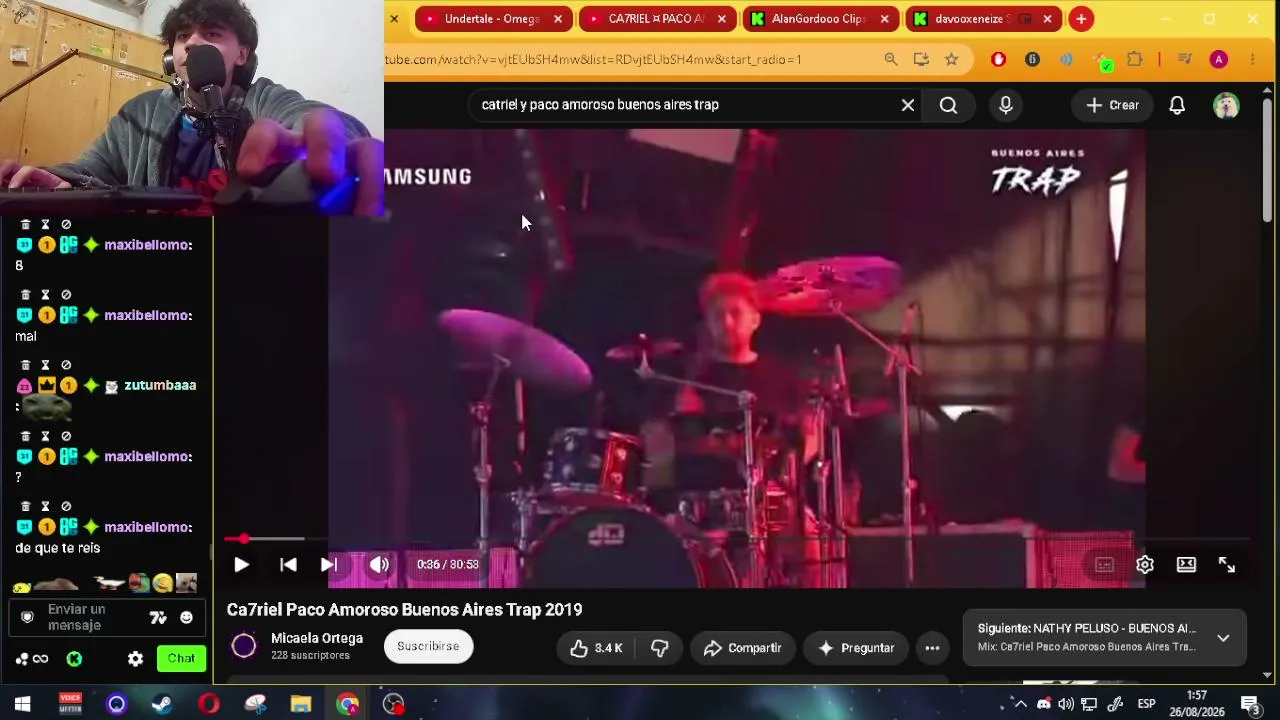
Task: Click the Suscribirse button
Action: [428, 646]
